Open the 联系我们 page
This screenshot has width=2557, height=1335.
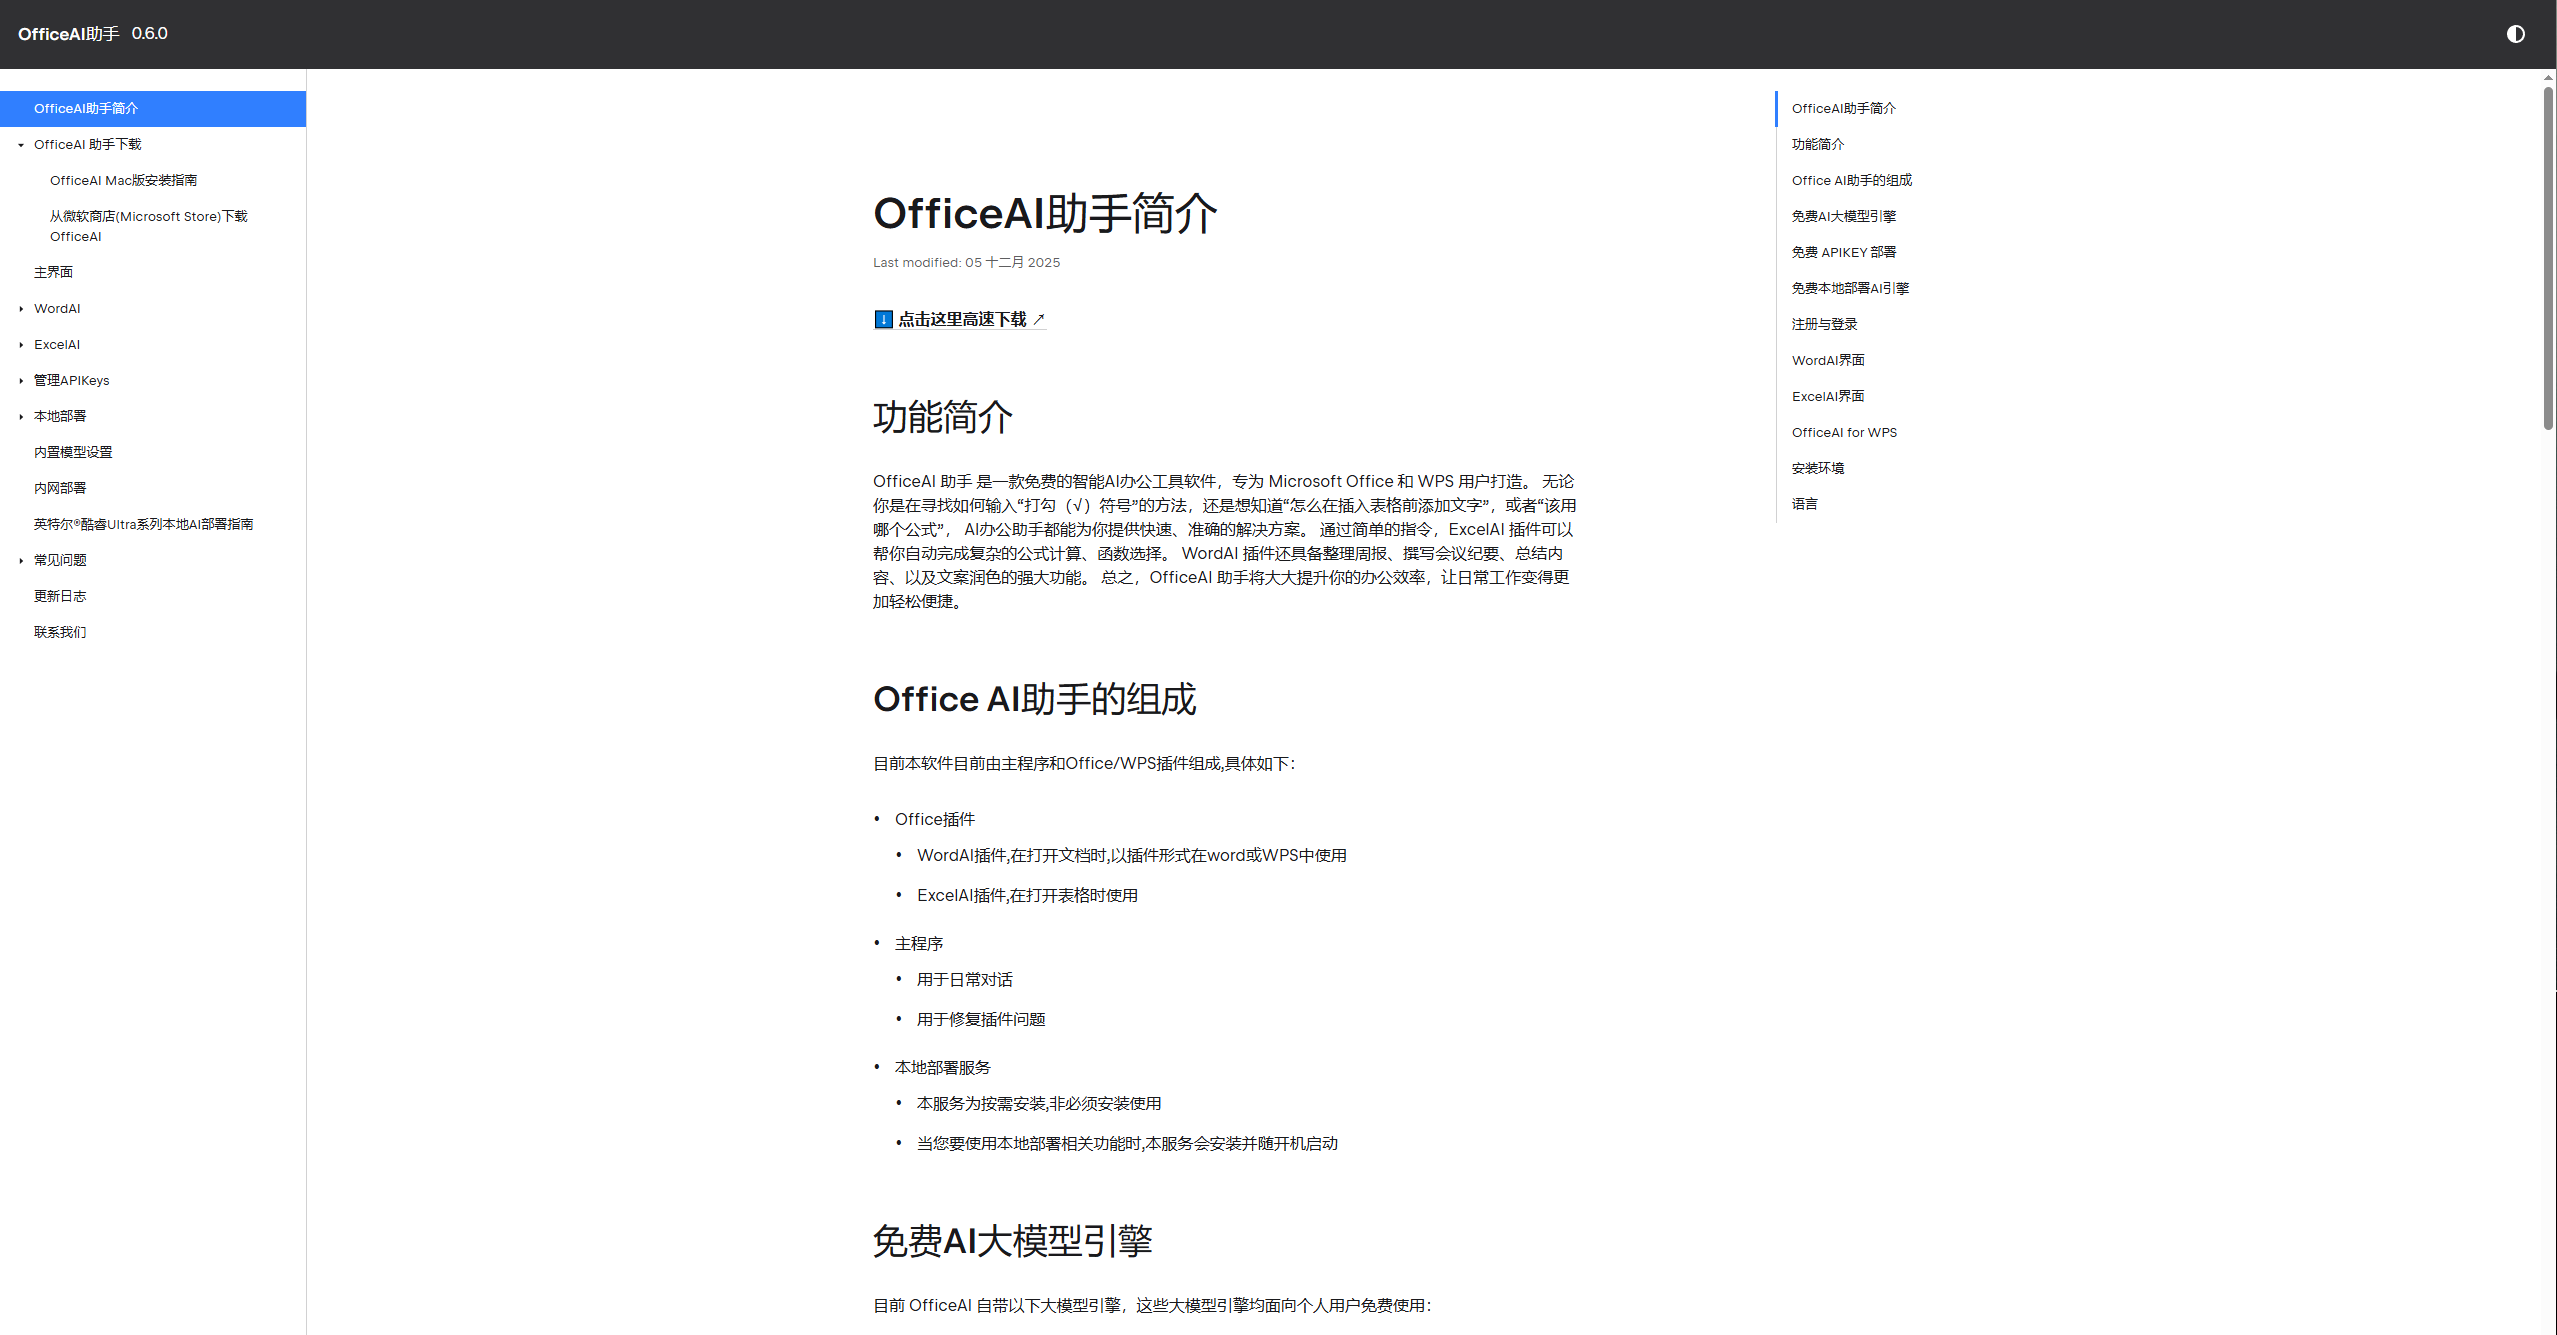point(60,632)
